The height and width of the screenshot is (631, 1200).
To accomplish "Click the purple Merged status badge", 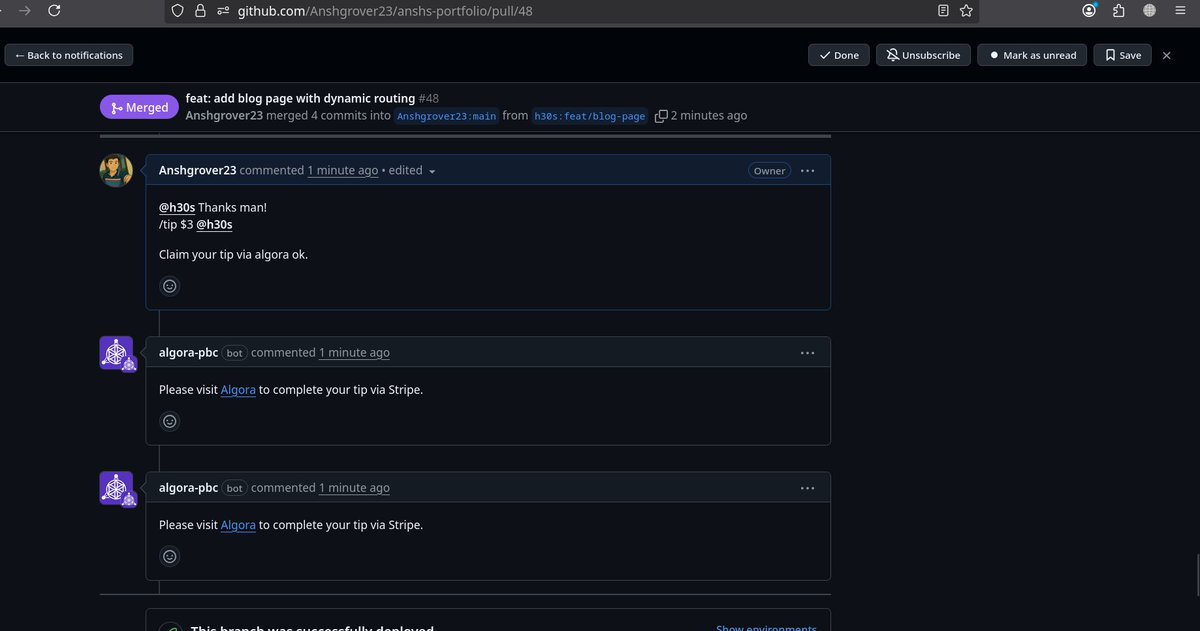I will click(139, 107).
